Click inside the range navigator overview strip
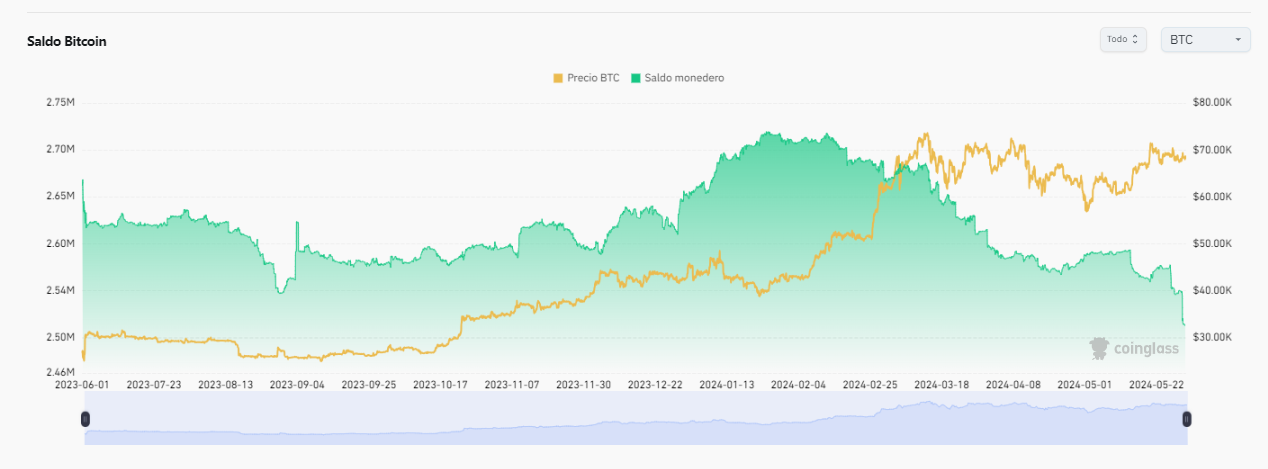Viewport: 1268px width, 469px height. [636, 418]
